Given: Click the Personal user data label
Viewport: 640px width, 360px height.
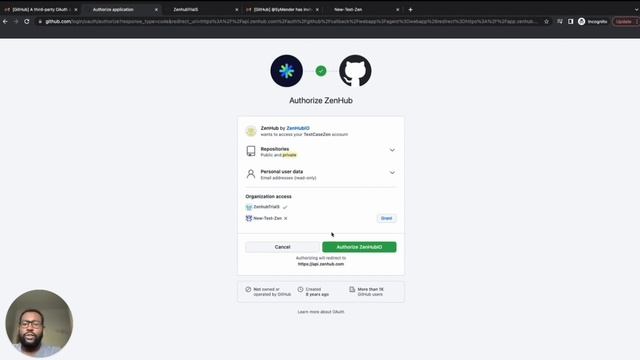Looking at the screenshot, I should [x=282, y=171].
